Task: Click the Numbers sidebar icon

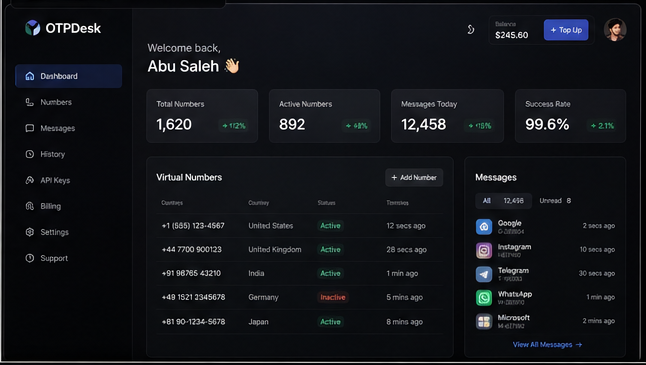Action: [30, 102]
